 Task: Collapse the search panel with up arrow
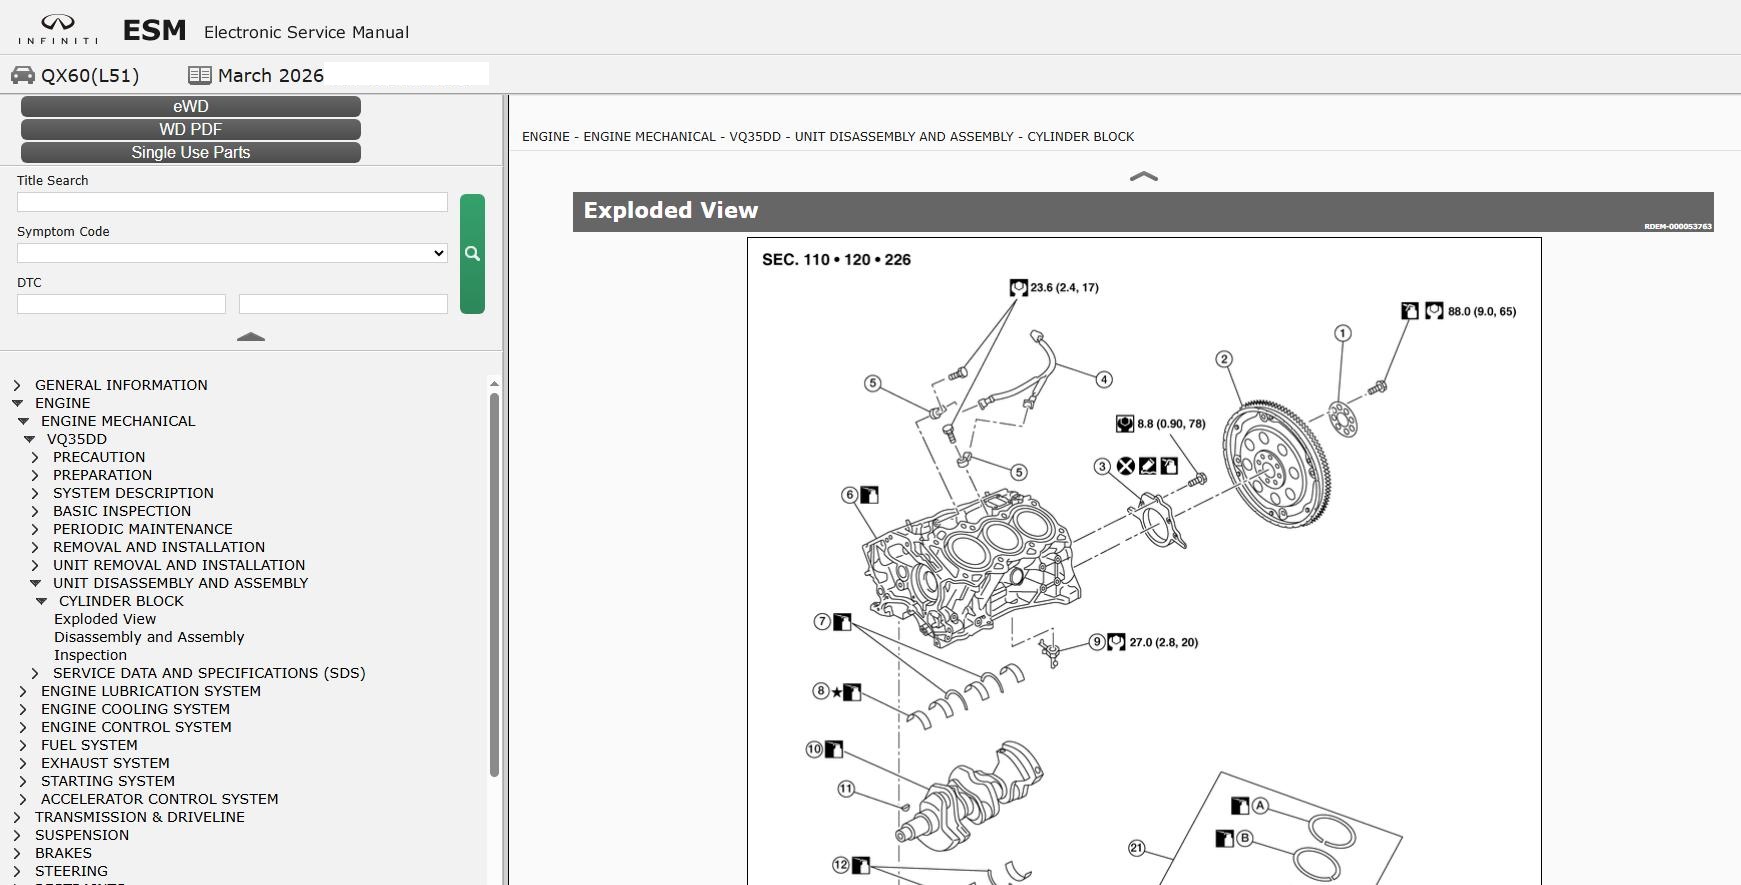tap(251, 337)
